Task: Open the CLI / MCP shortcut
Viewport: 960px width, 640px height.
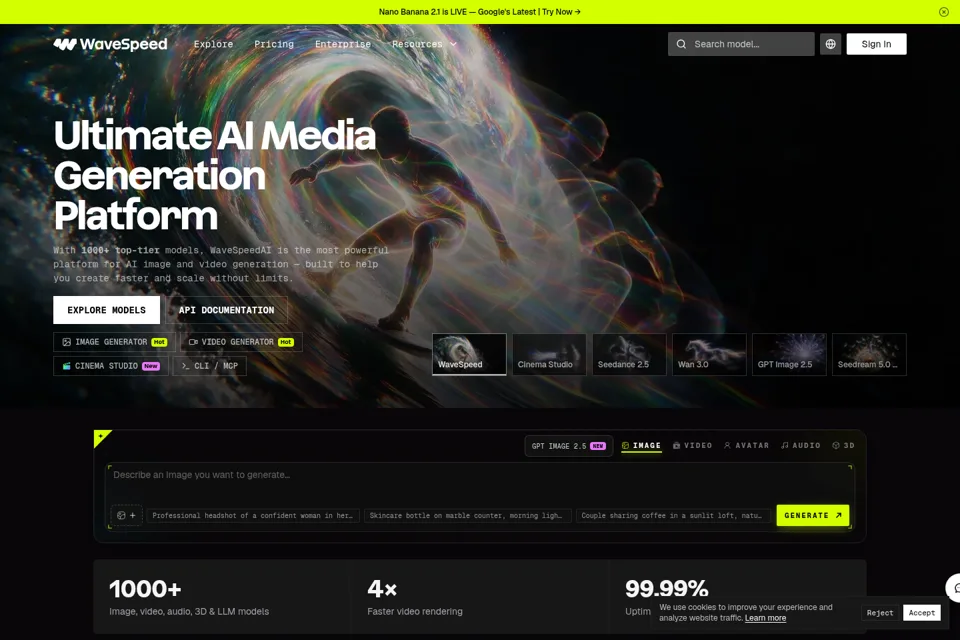Action: 210,366
